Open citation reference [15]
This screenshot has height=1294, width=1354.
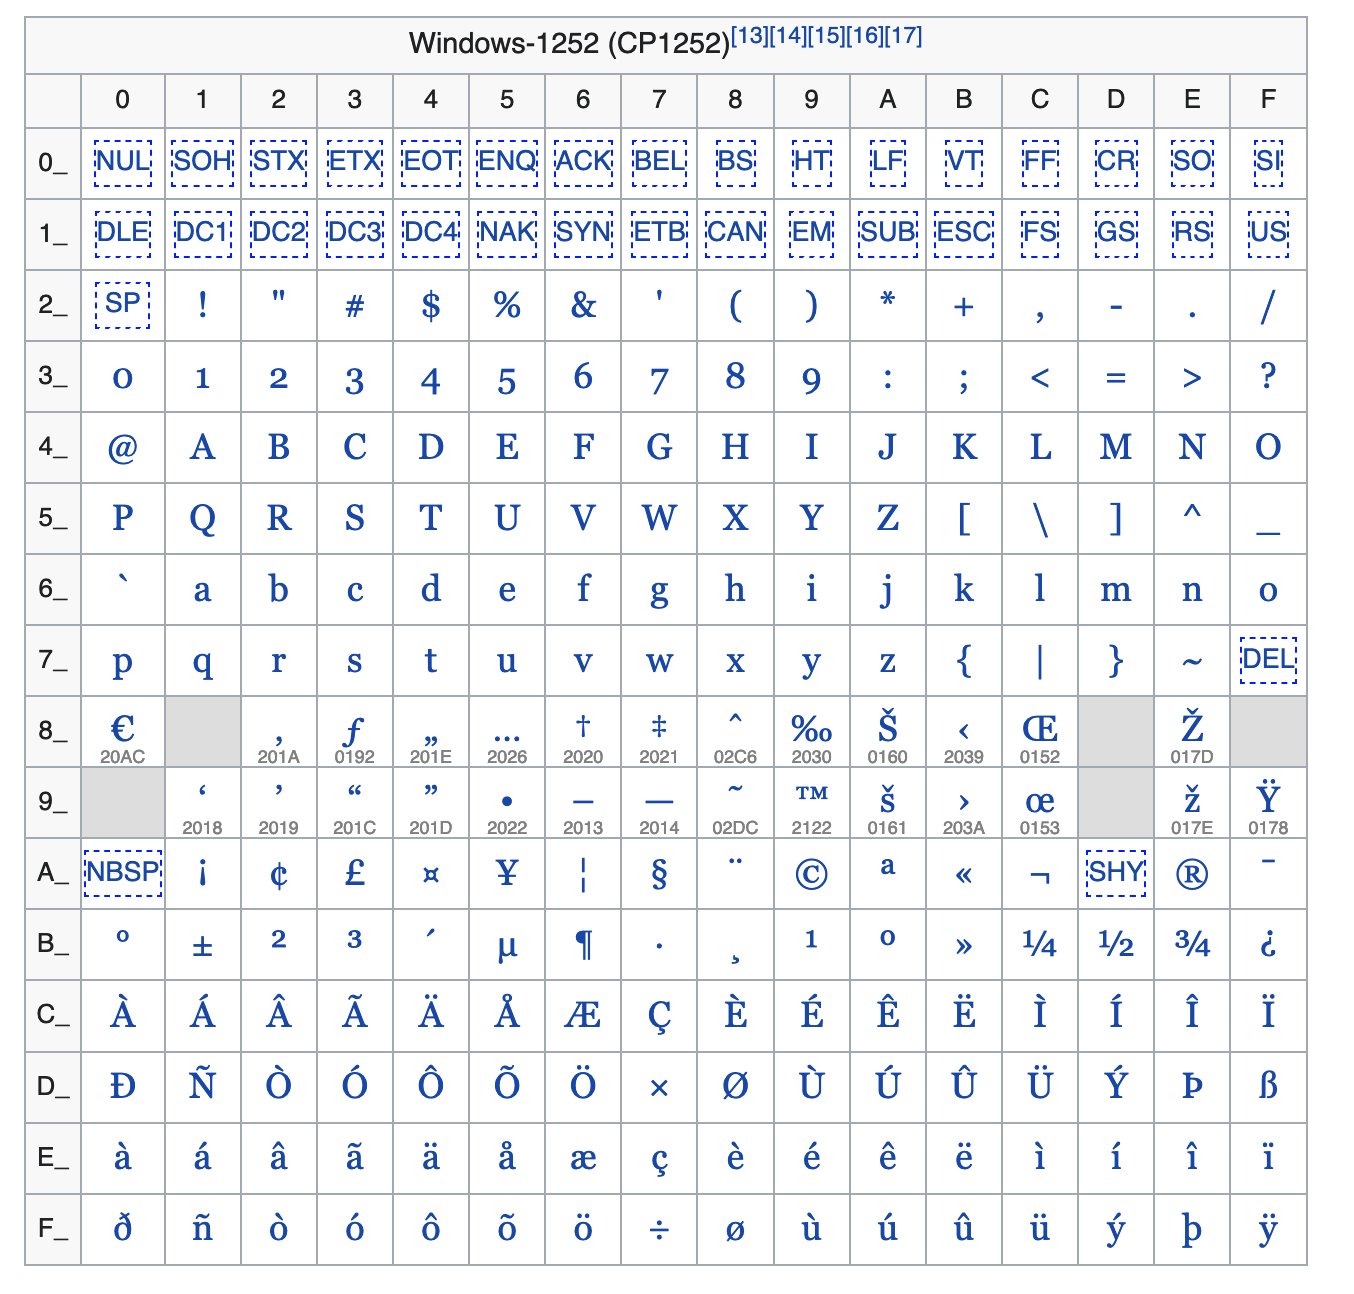[826, 36]
